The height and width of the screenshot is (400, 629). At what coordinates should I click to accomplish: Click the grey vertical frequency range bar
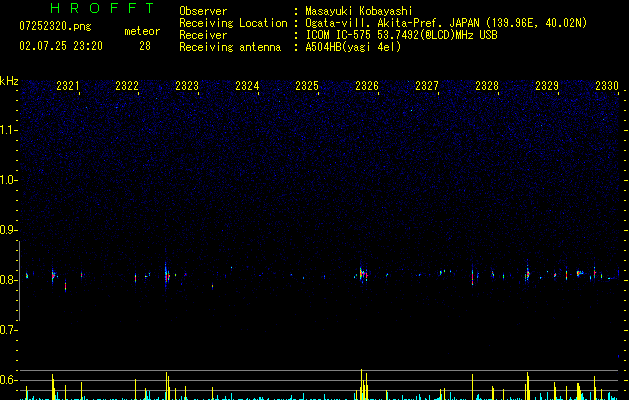[x=19, y=281]
